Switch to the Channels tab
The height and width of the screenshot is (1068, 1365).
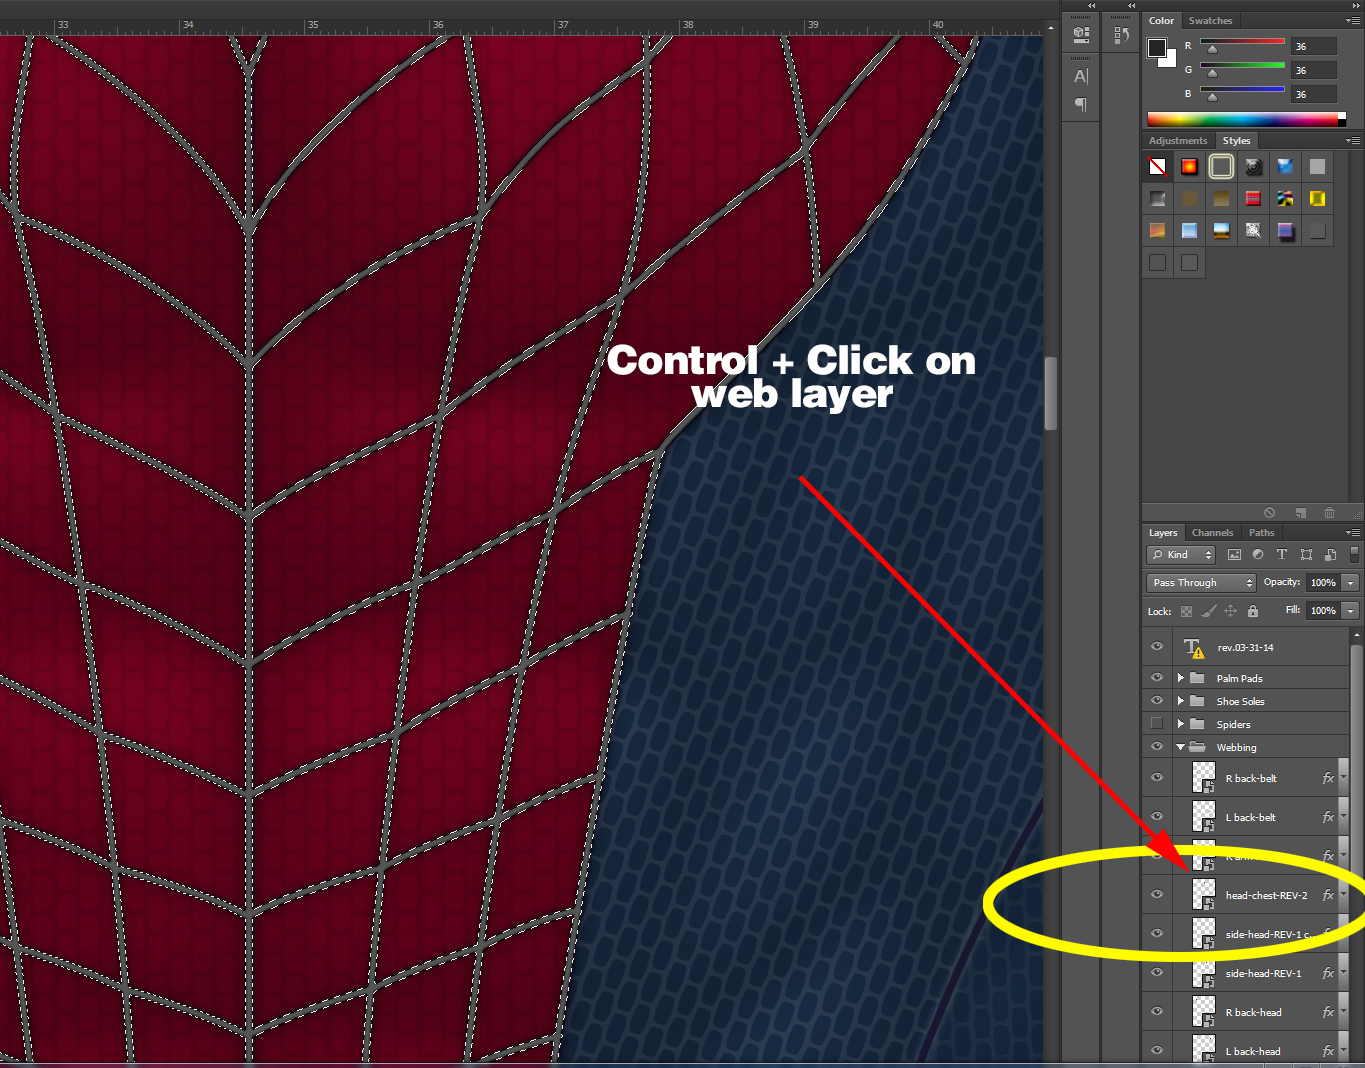pyautogui.click(x=1212, y=533)
